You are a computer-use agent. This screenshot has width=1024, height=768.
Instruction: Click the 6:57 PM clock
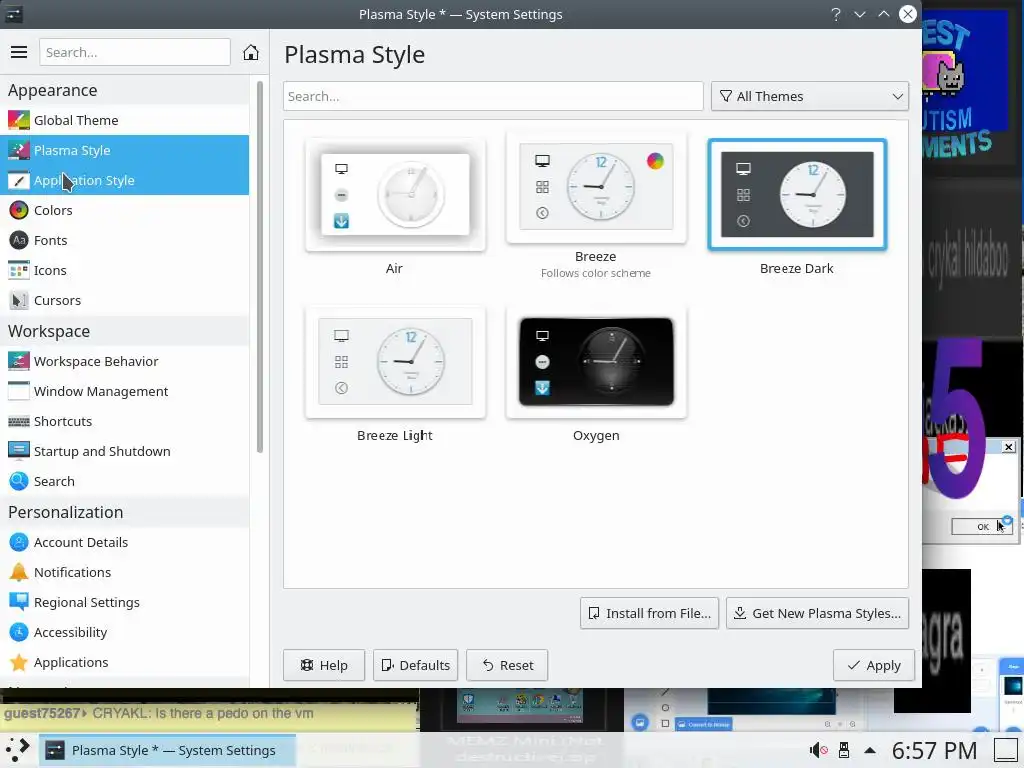(x=934, y=750)
